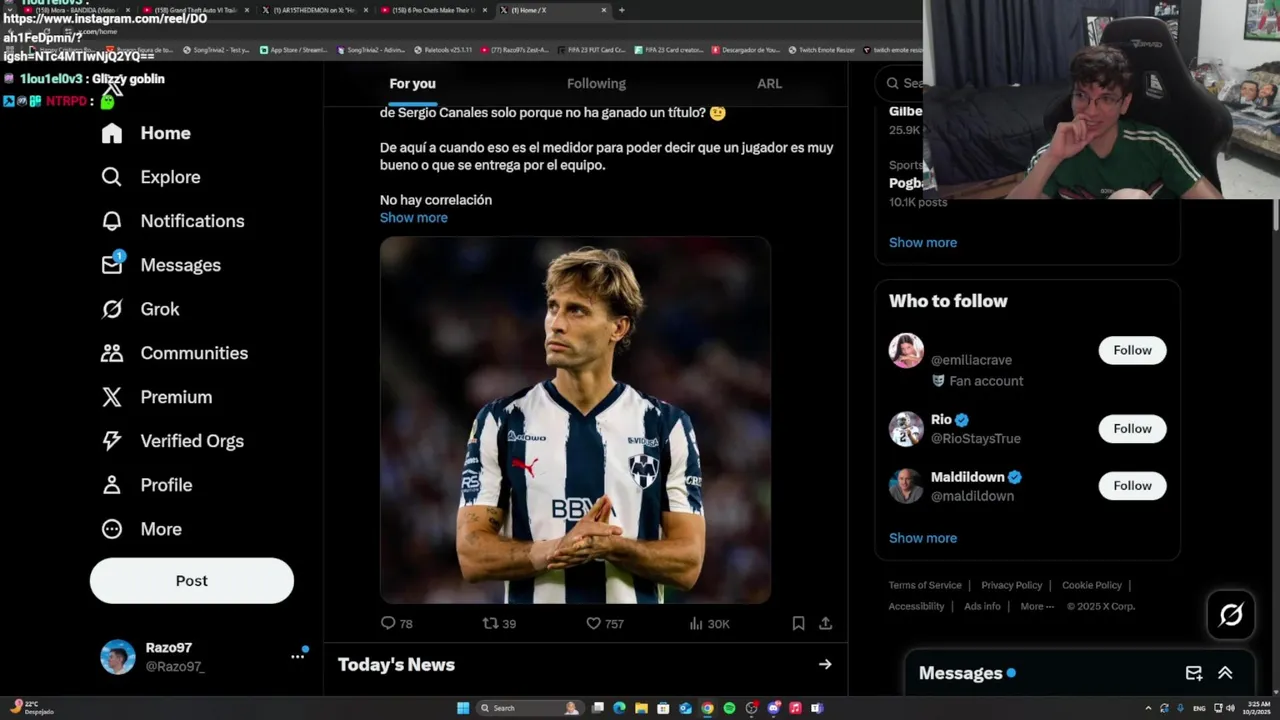Show hidden system tray icons

[1148, 708]
